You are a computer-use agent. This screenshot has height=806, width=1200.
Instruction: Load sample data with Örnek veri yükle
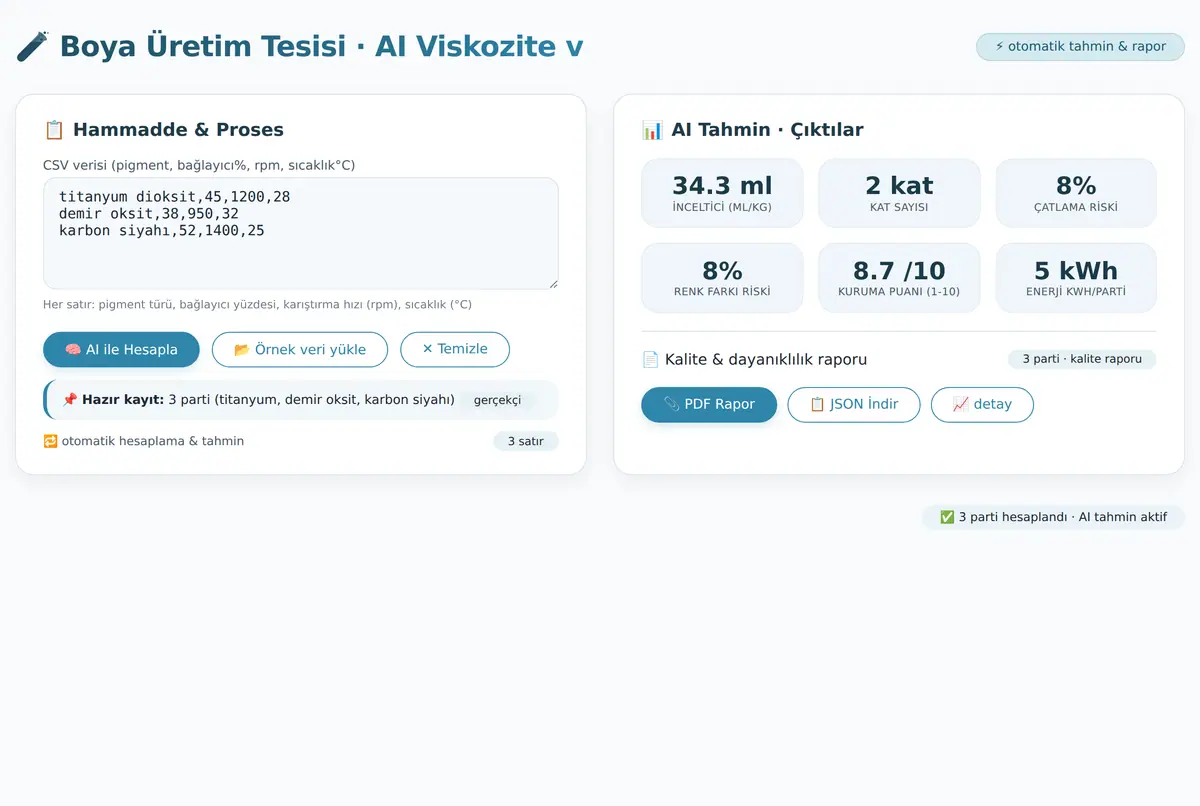coord(300,350)
